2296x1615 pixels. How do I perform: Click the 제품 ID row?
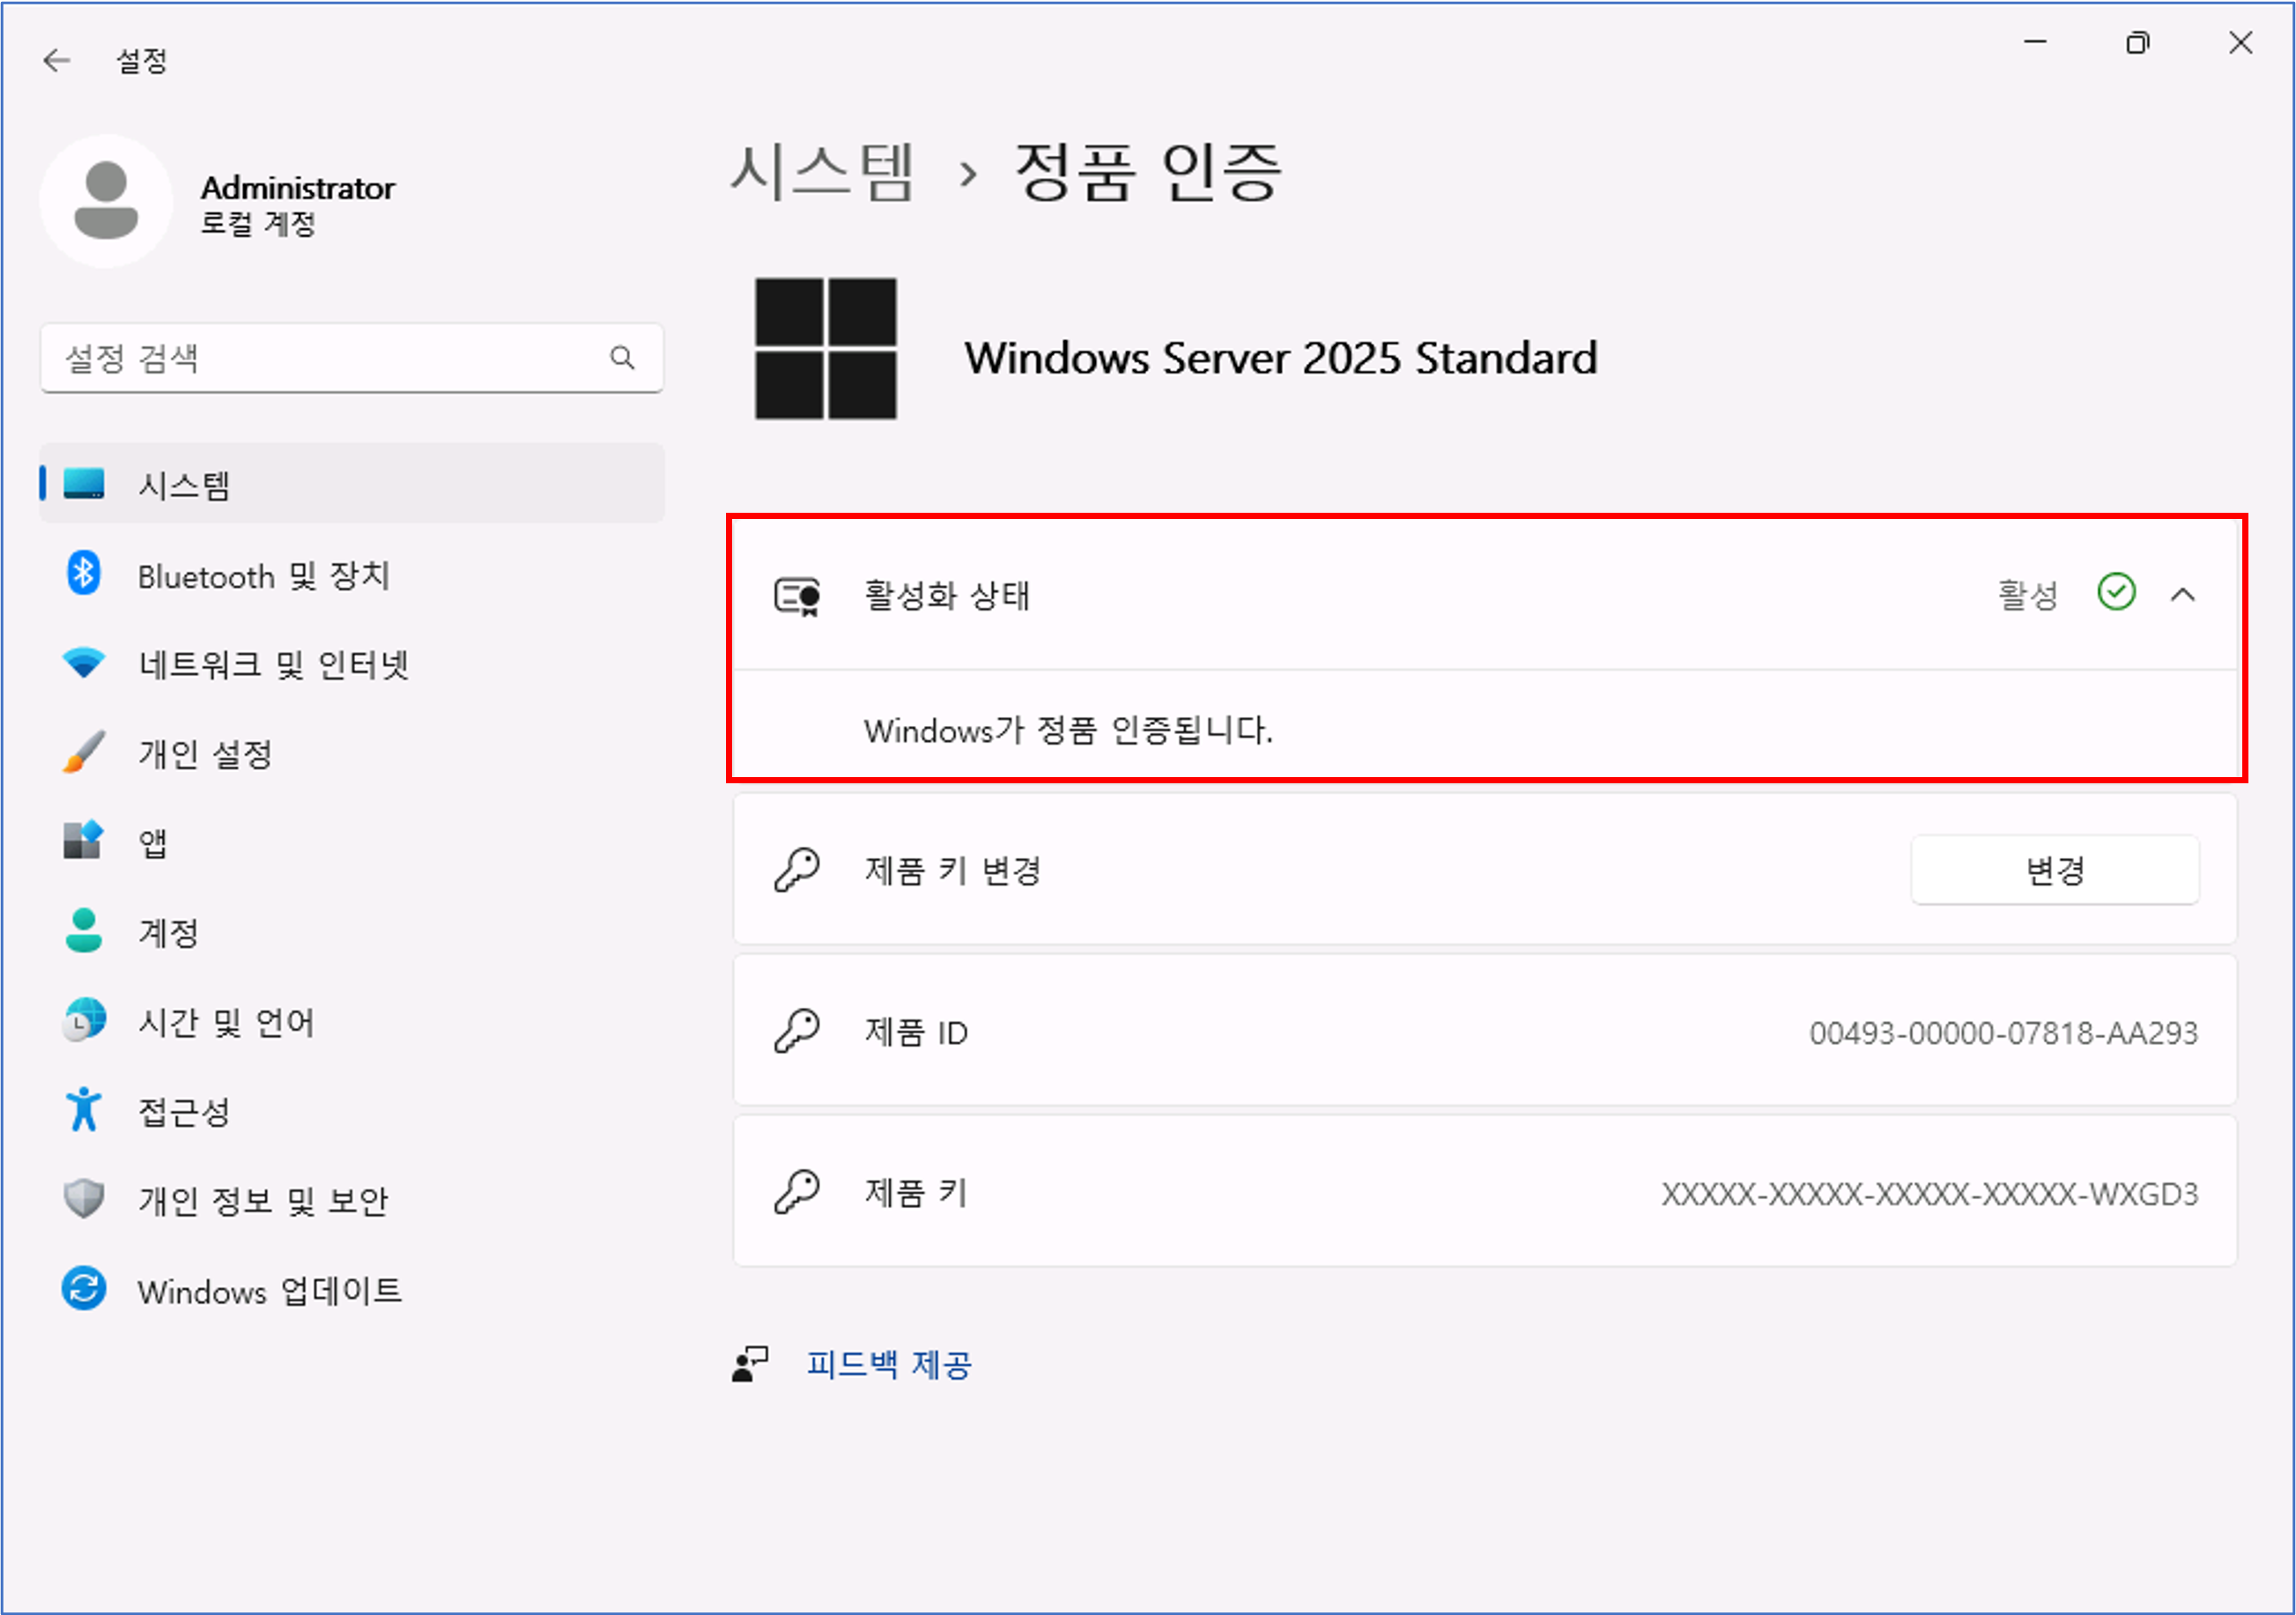point(1484,1032)
